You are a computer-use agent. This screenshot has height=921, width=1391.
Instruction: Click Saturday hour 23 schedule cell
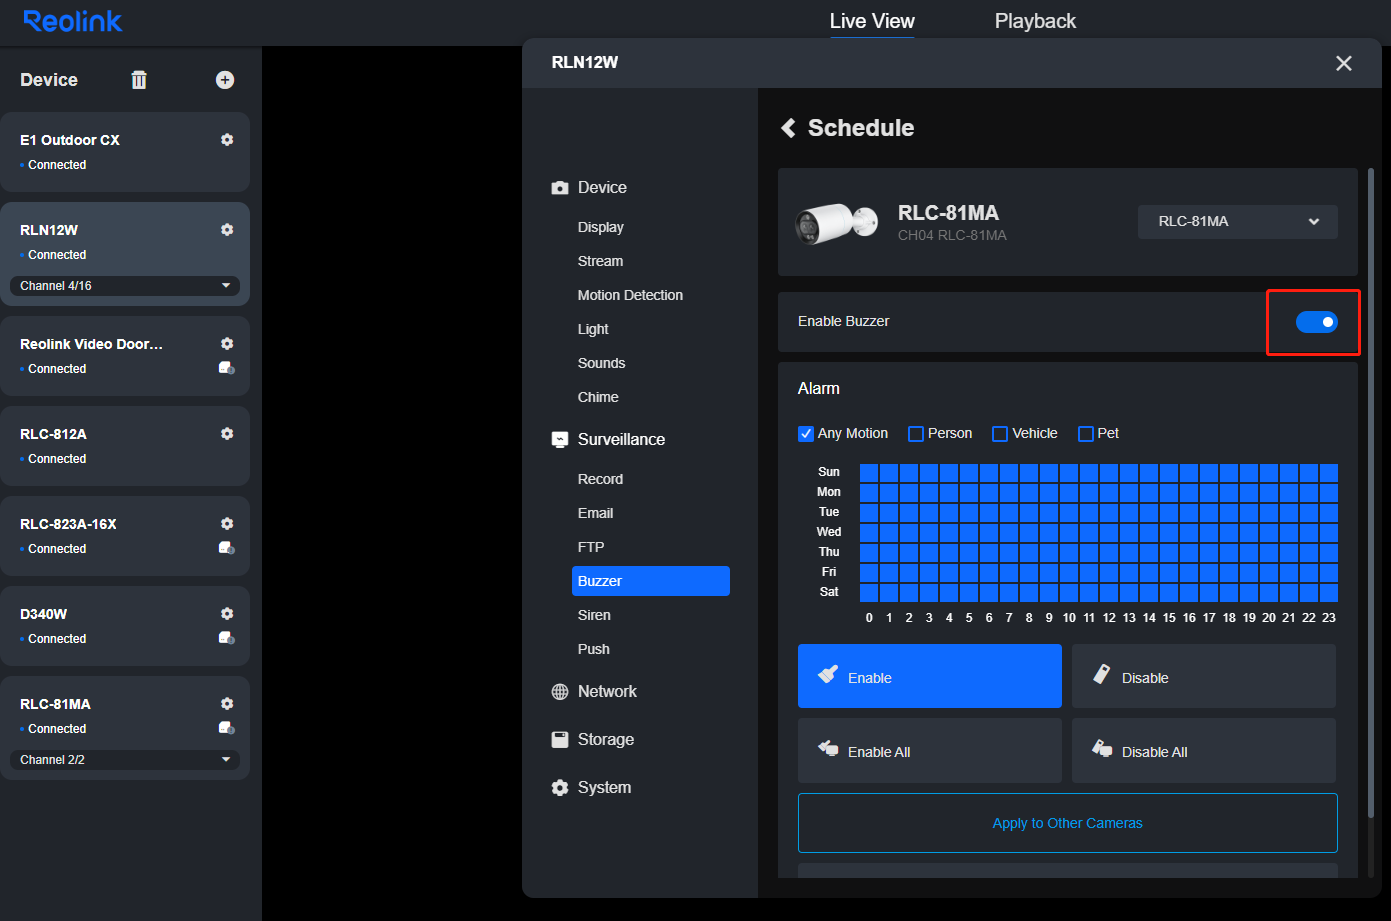tap(1329, 592)
